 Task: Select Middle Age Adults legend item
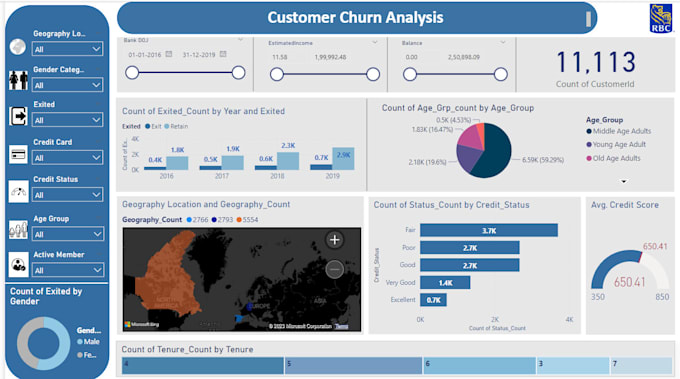[618, 131]
